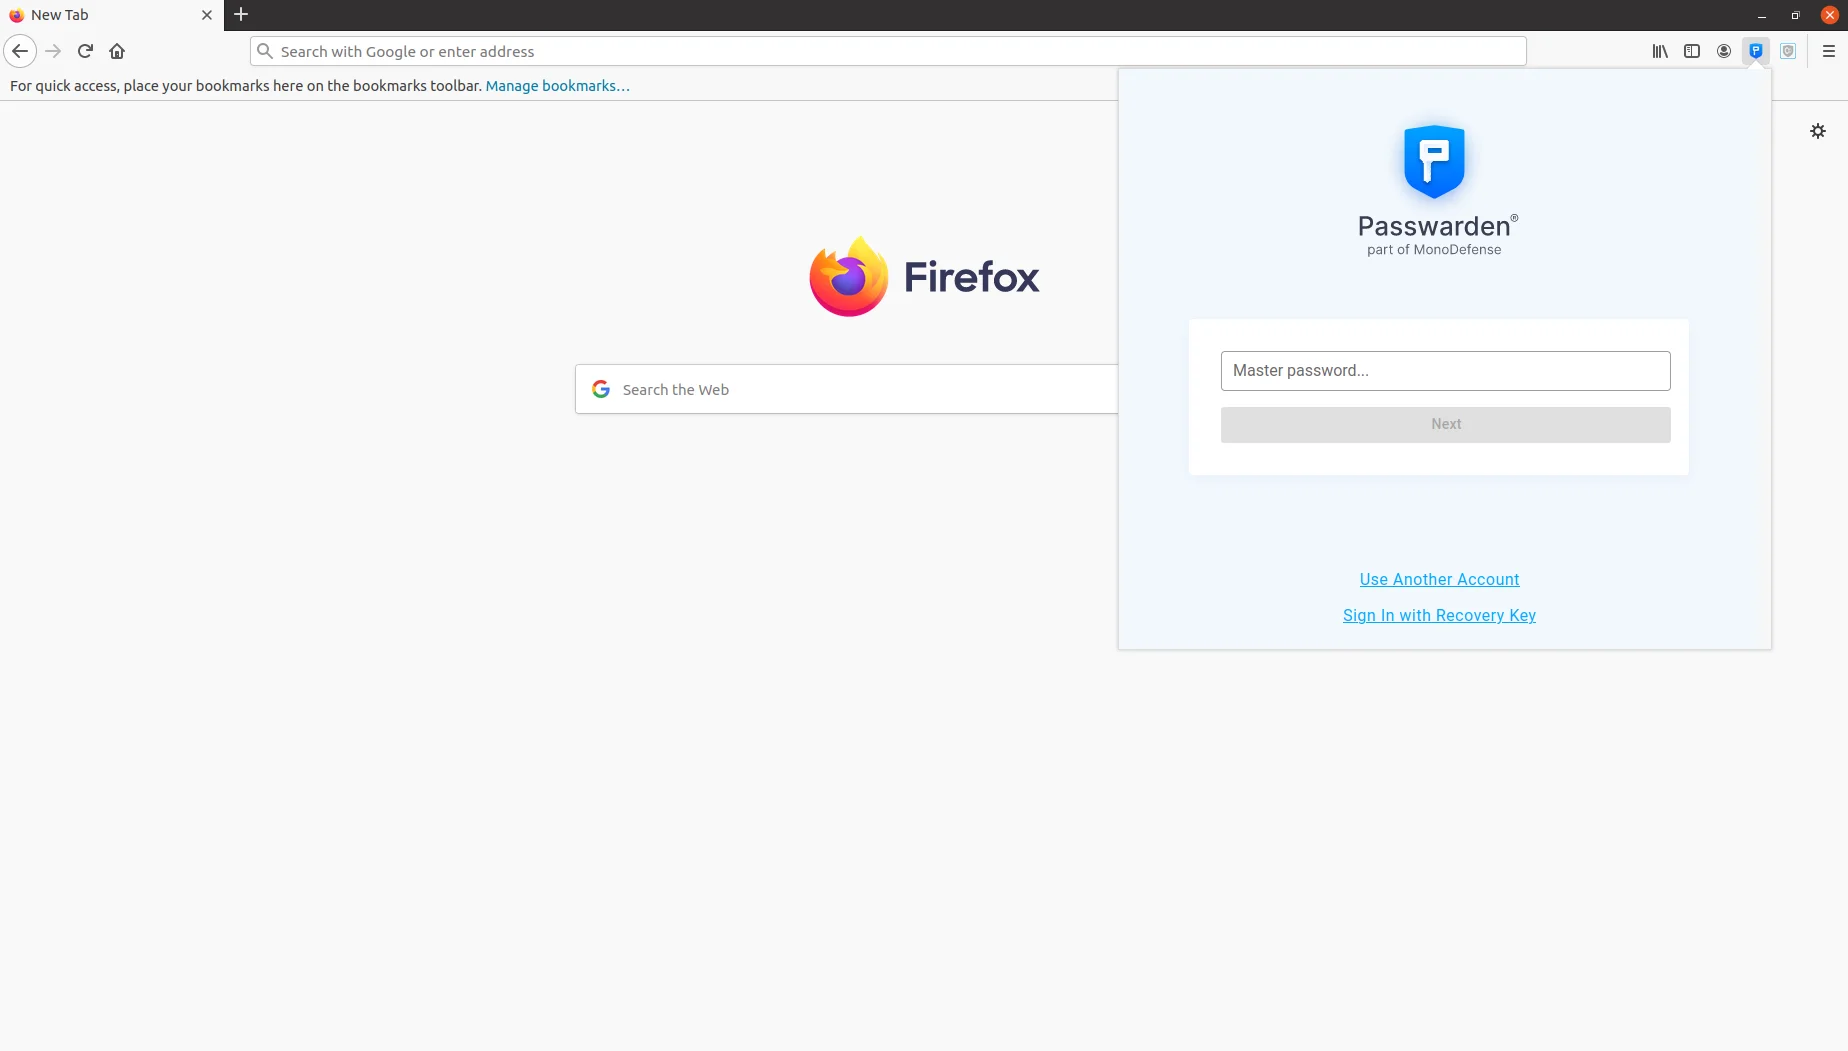Open the Library bookmarks icon

[x=1659, y=51]
